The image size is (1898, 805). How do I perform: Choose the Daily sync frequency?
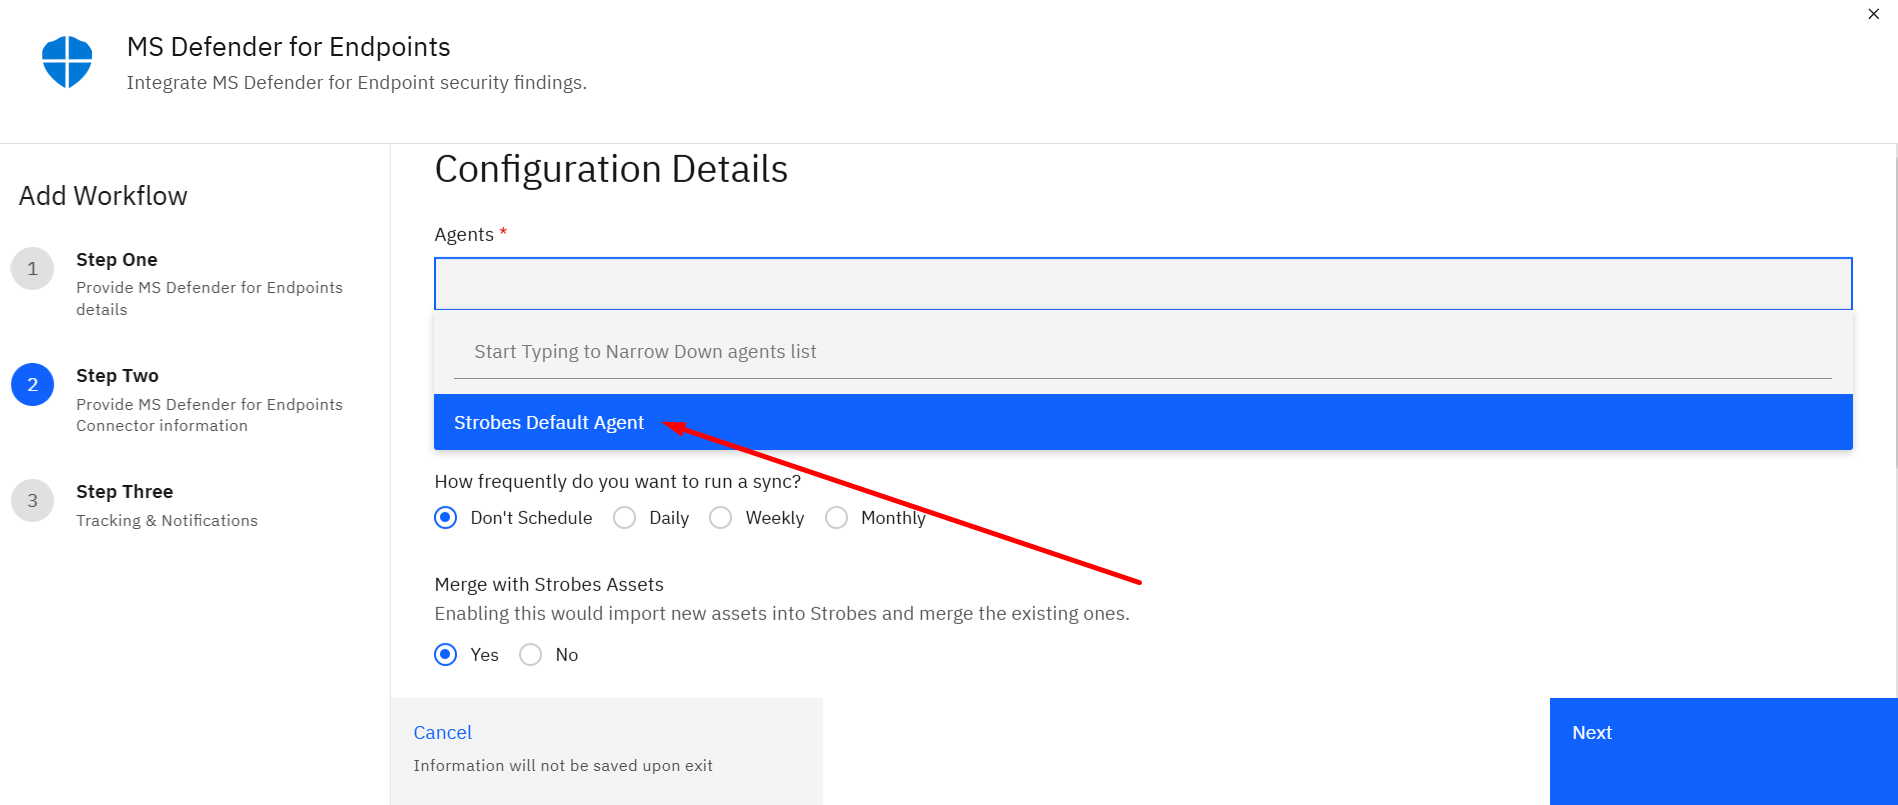tap(625, 517)
